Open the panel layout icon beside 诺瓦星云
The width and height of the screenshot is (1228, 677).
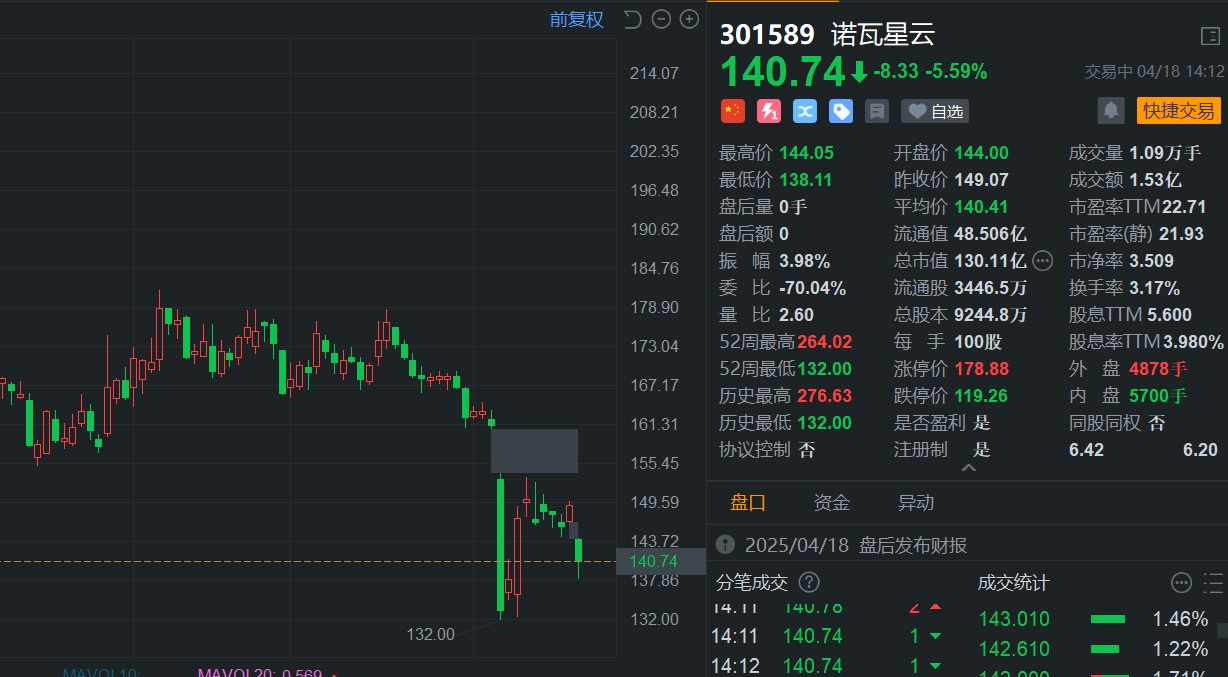(1210, 37)
